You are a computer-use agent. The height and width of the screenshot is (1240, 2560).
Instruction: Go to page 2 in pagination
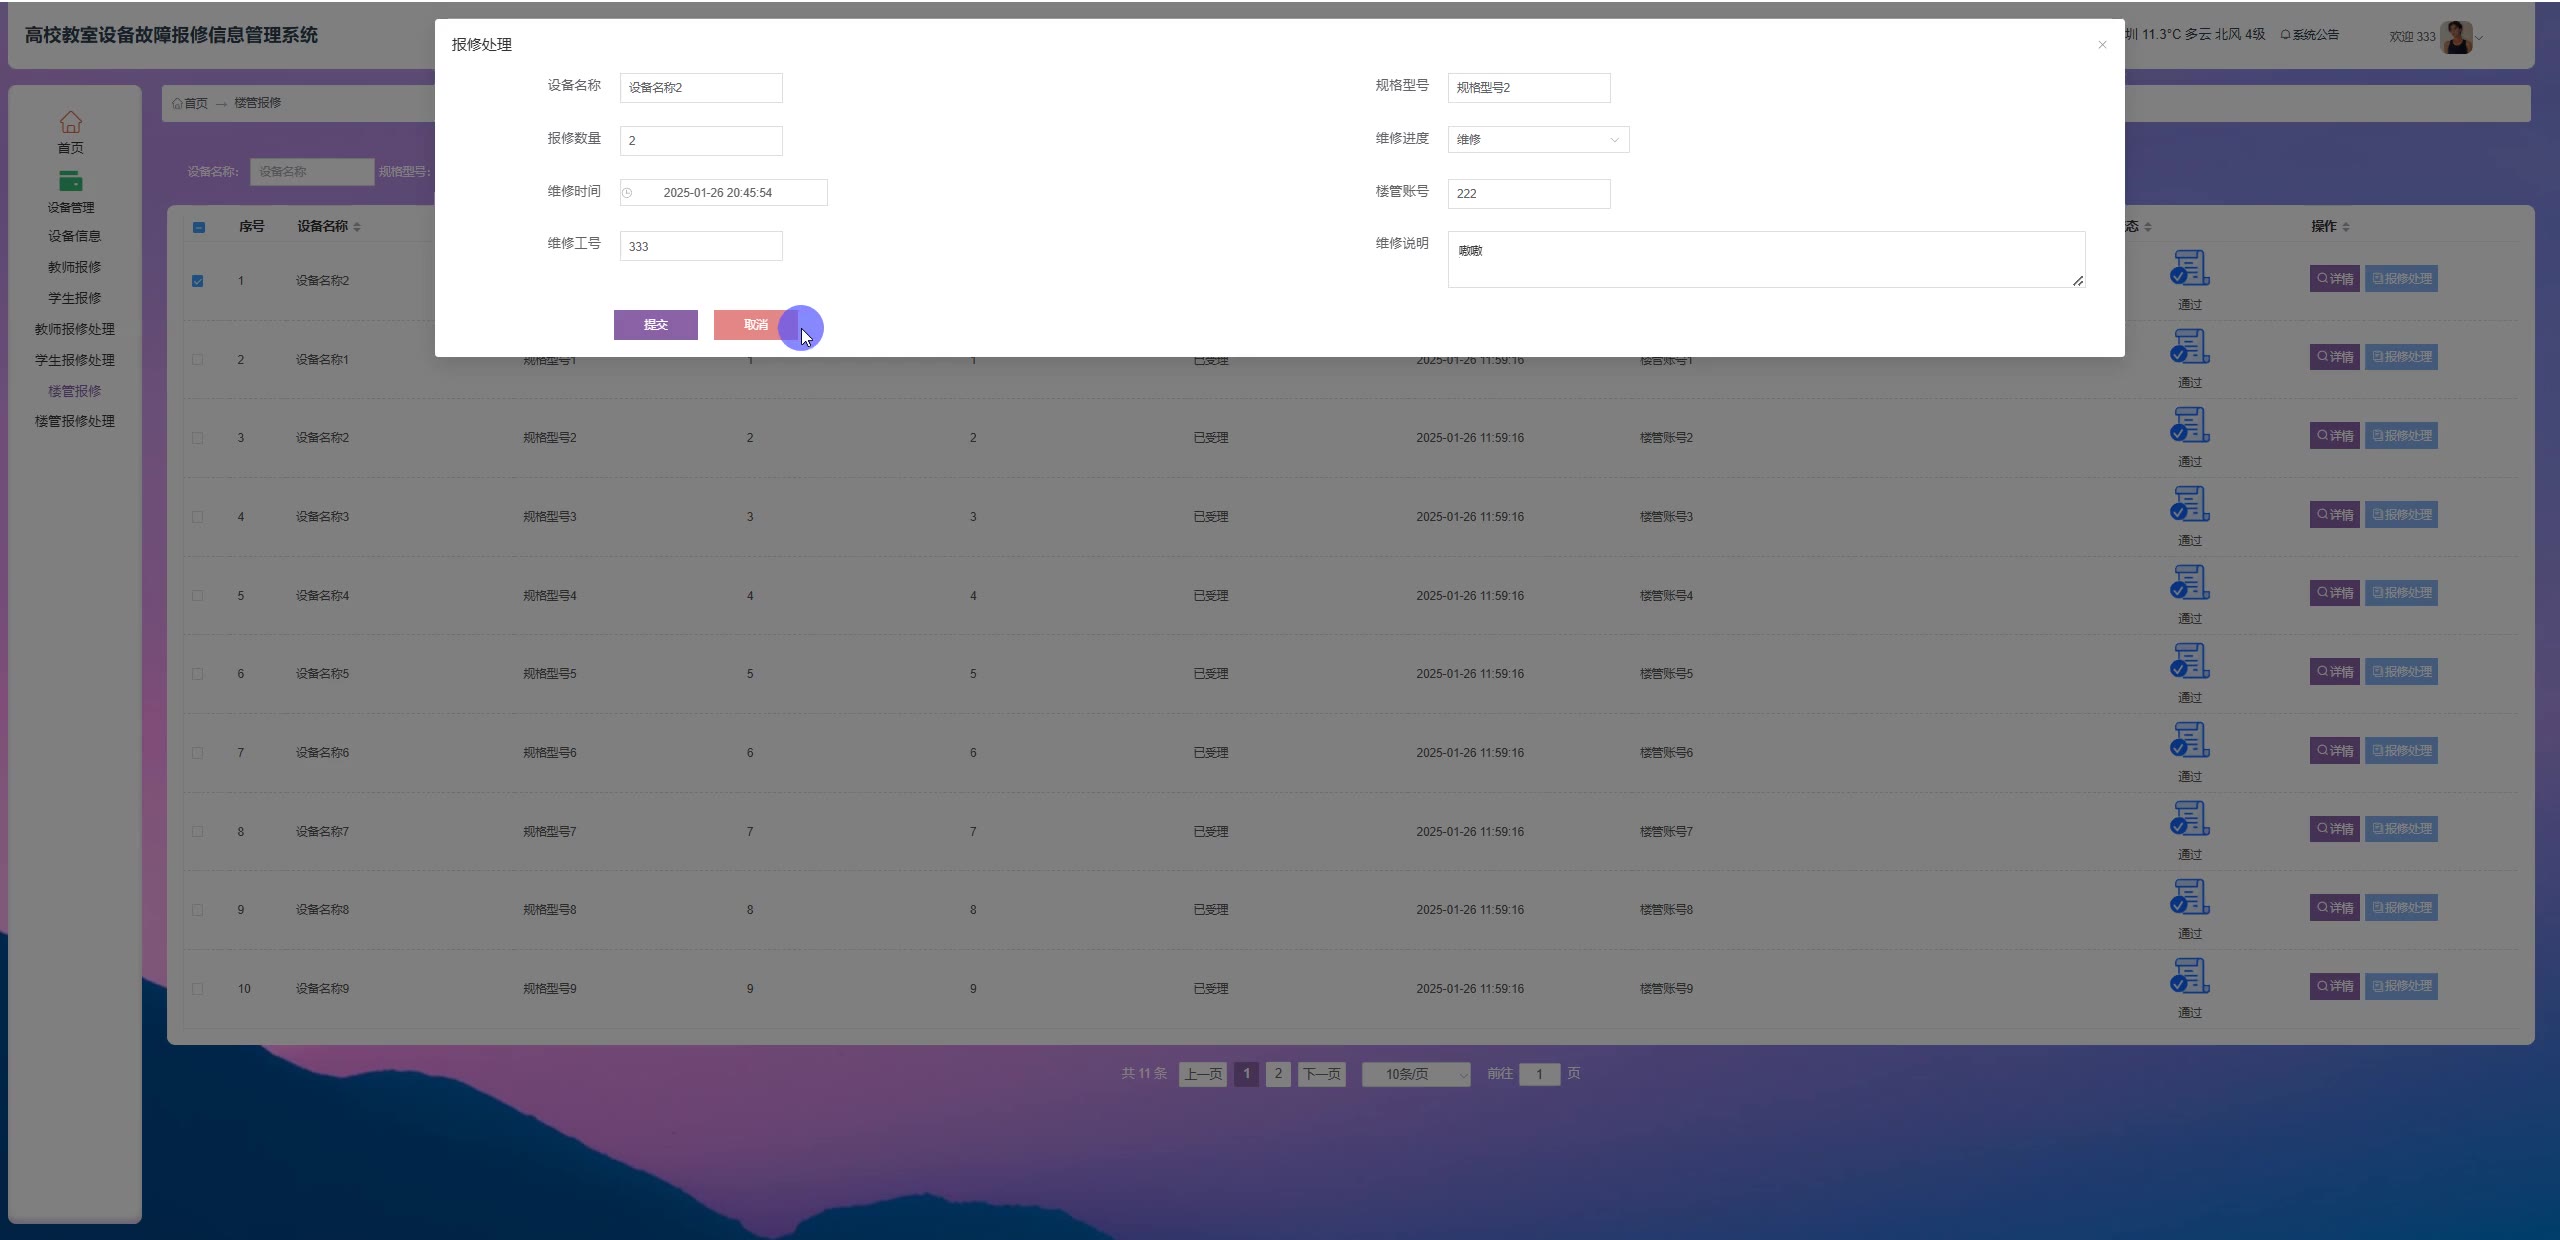click(x=1277, y=1074)
